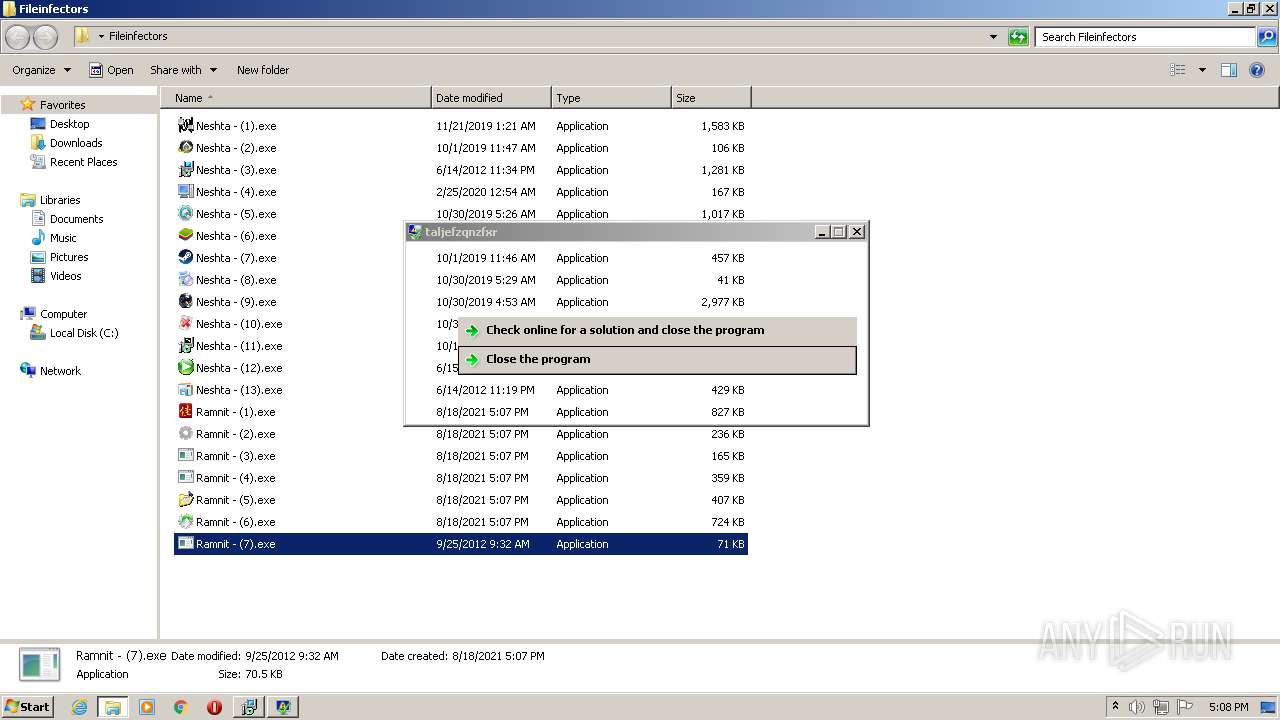Open Music library in the sidebar
The image size is (1280, 720).
pyautogui.click(x=63, y=238)
